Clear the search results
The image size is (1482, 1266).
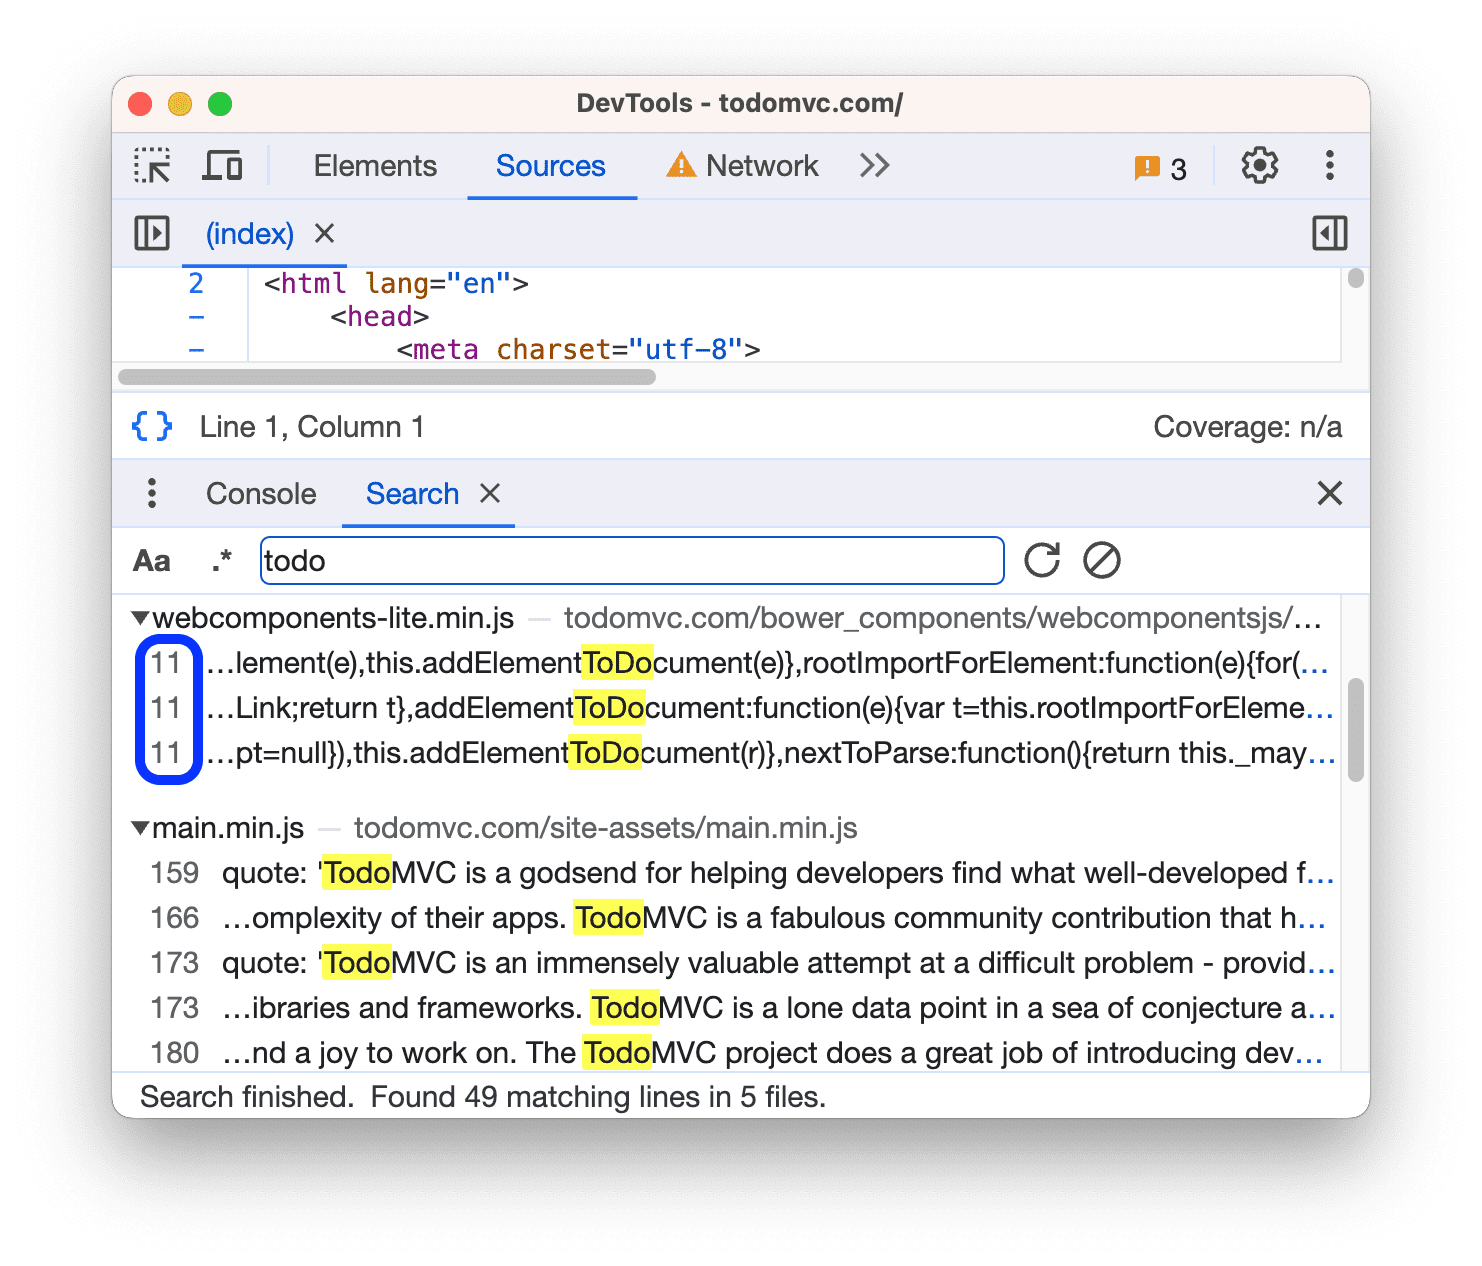(1102, 560)
